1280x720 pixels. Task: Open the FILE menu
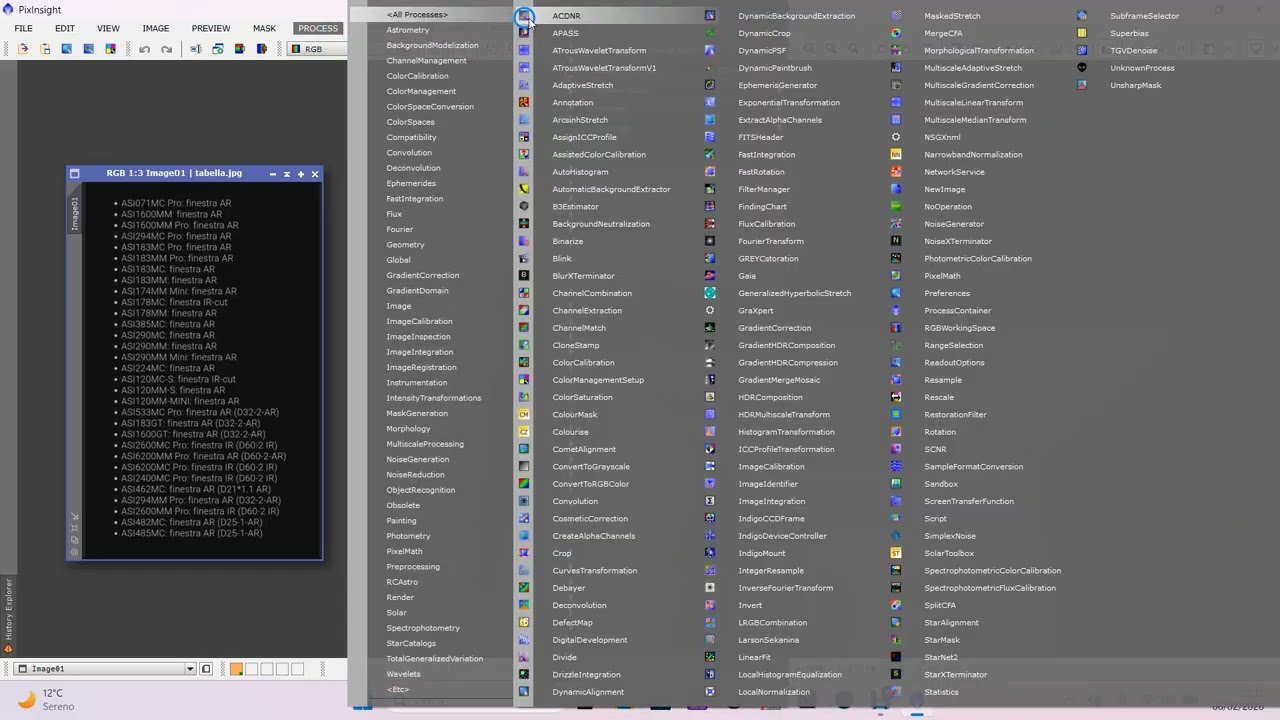(23, 28)
